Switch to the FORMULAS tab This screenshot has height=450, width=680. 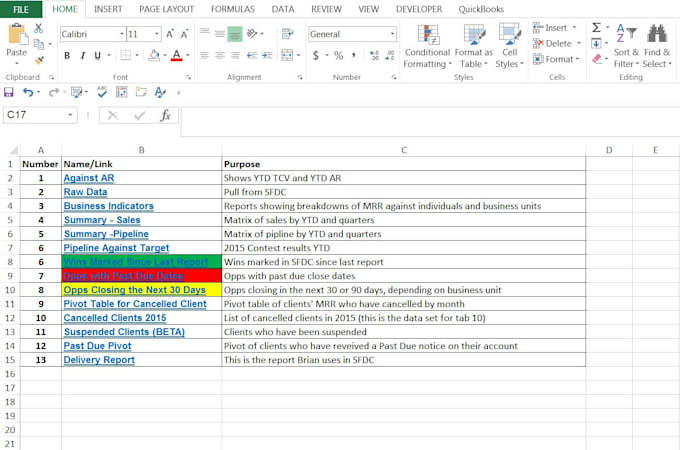click(233, 9)
